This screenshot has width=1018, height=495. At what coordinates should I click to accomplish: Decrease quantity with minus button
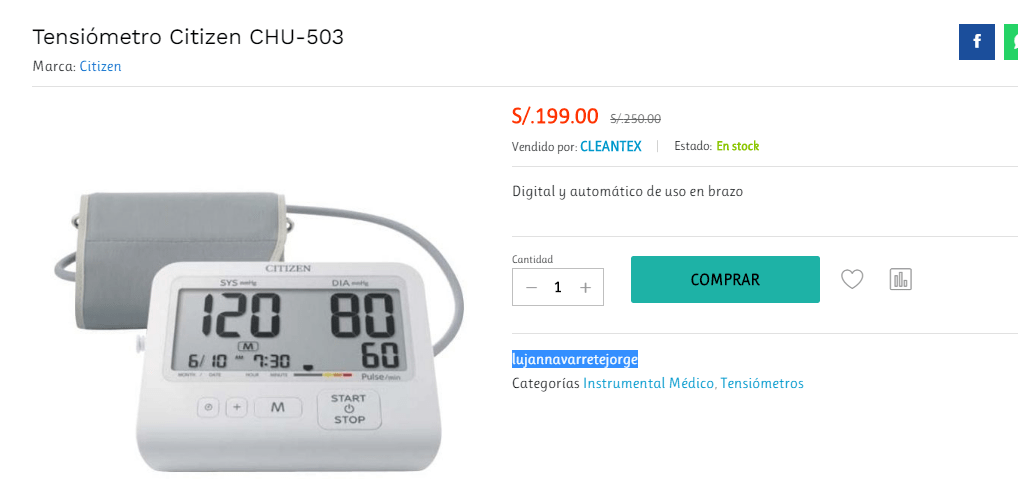point(531,287)
